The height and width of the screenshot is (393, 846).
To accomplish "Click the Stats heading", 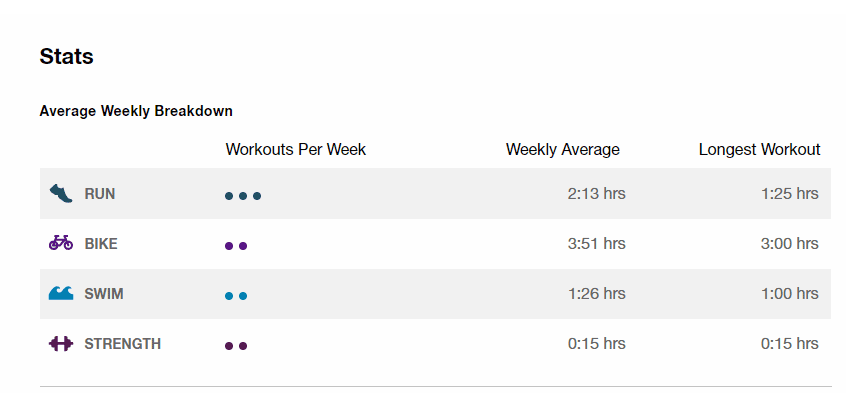I will pos(66,56).
